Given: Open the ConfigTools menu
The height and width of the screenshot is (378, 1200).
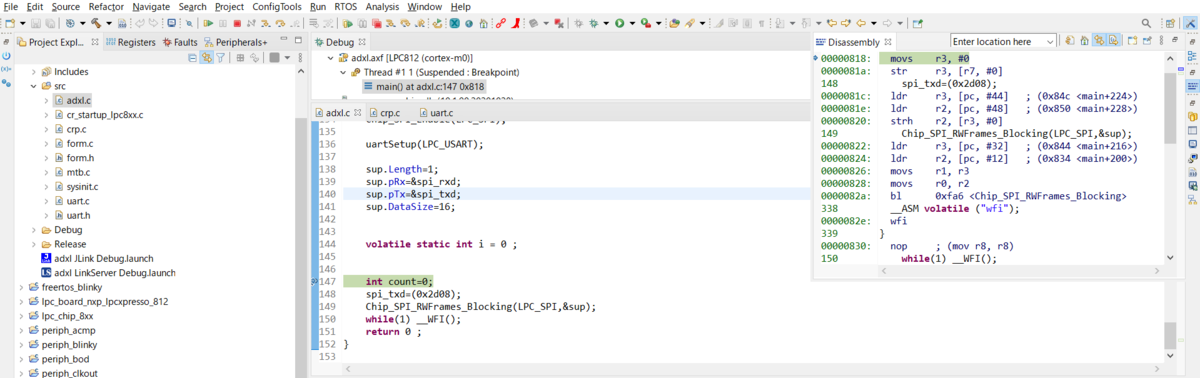Looking at the screenshot, I should 277,6.
